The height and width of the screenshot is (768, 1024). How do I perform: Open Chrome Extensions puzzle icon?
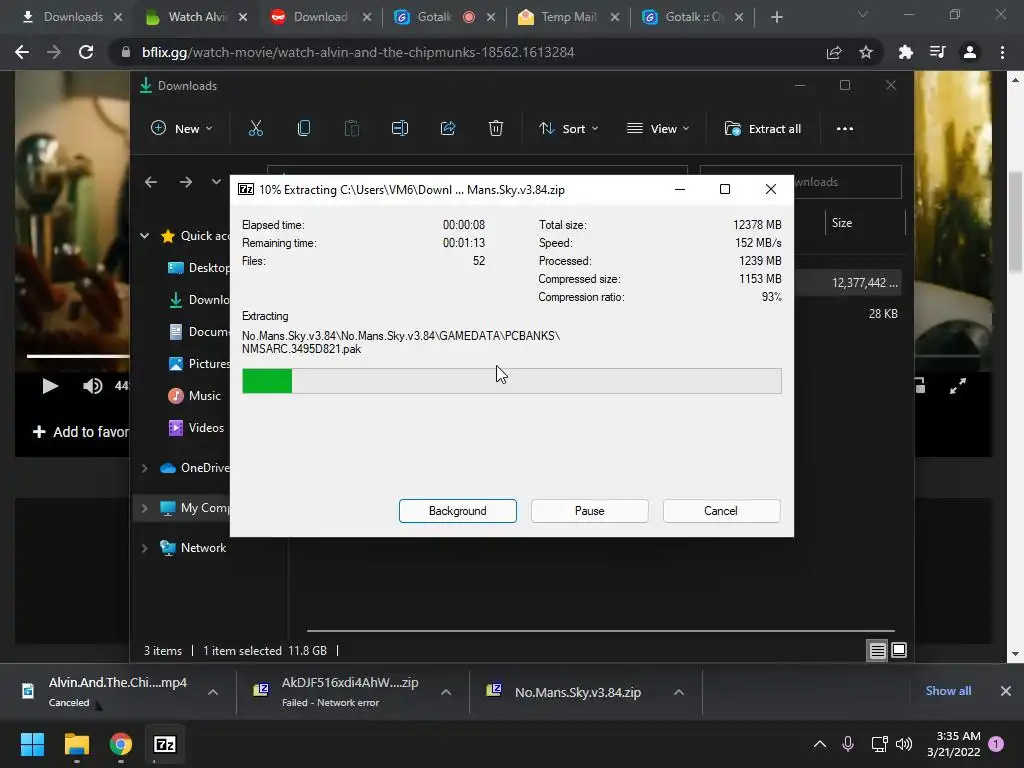click(905, 52)
